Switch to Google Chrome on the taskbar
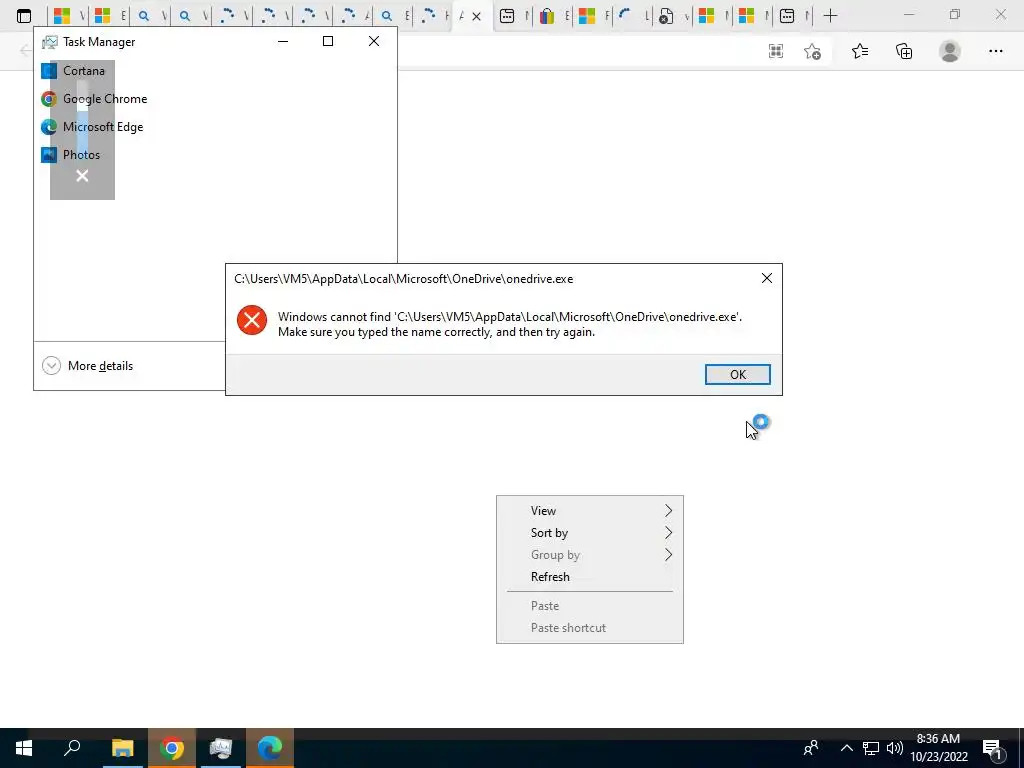 tap(172, 748)
